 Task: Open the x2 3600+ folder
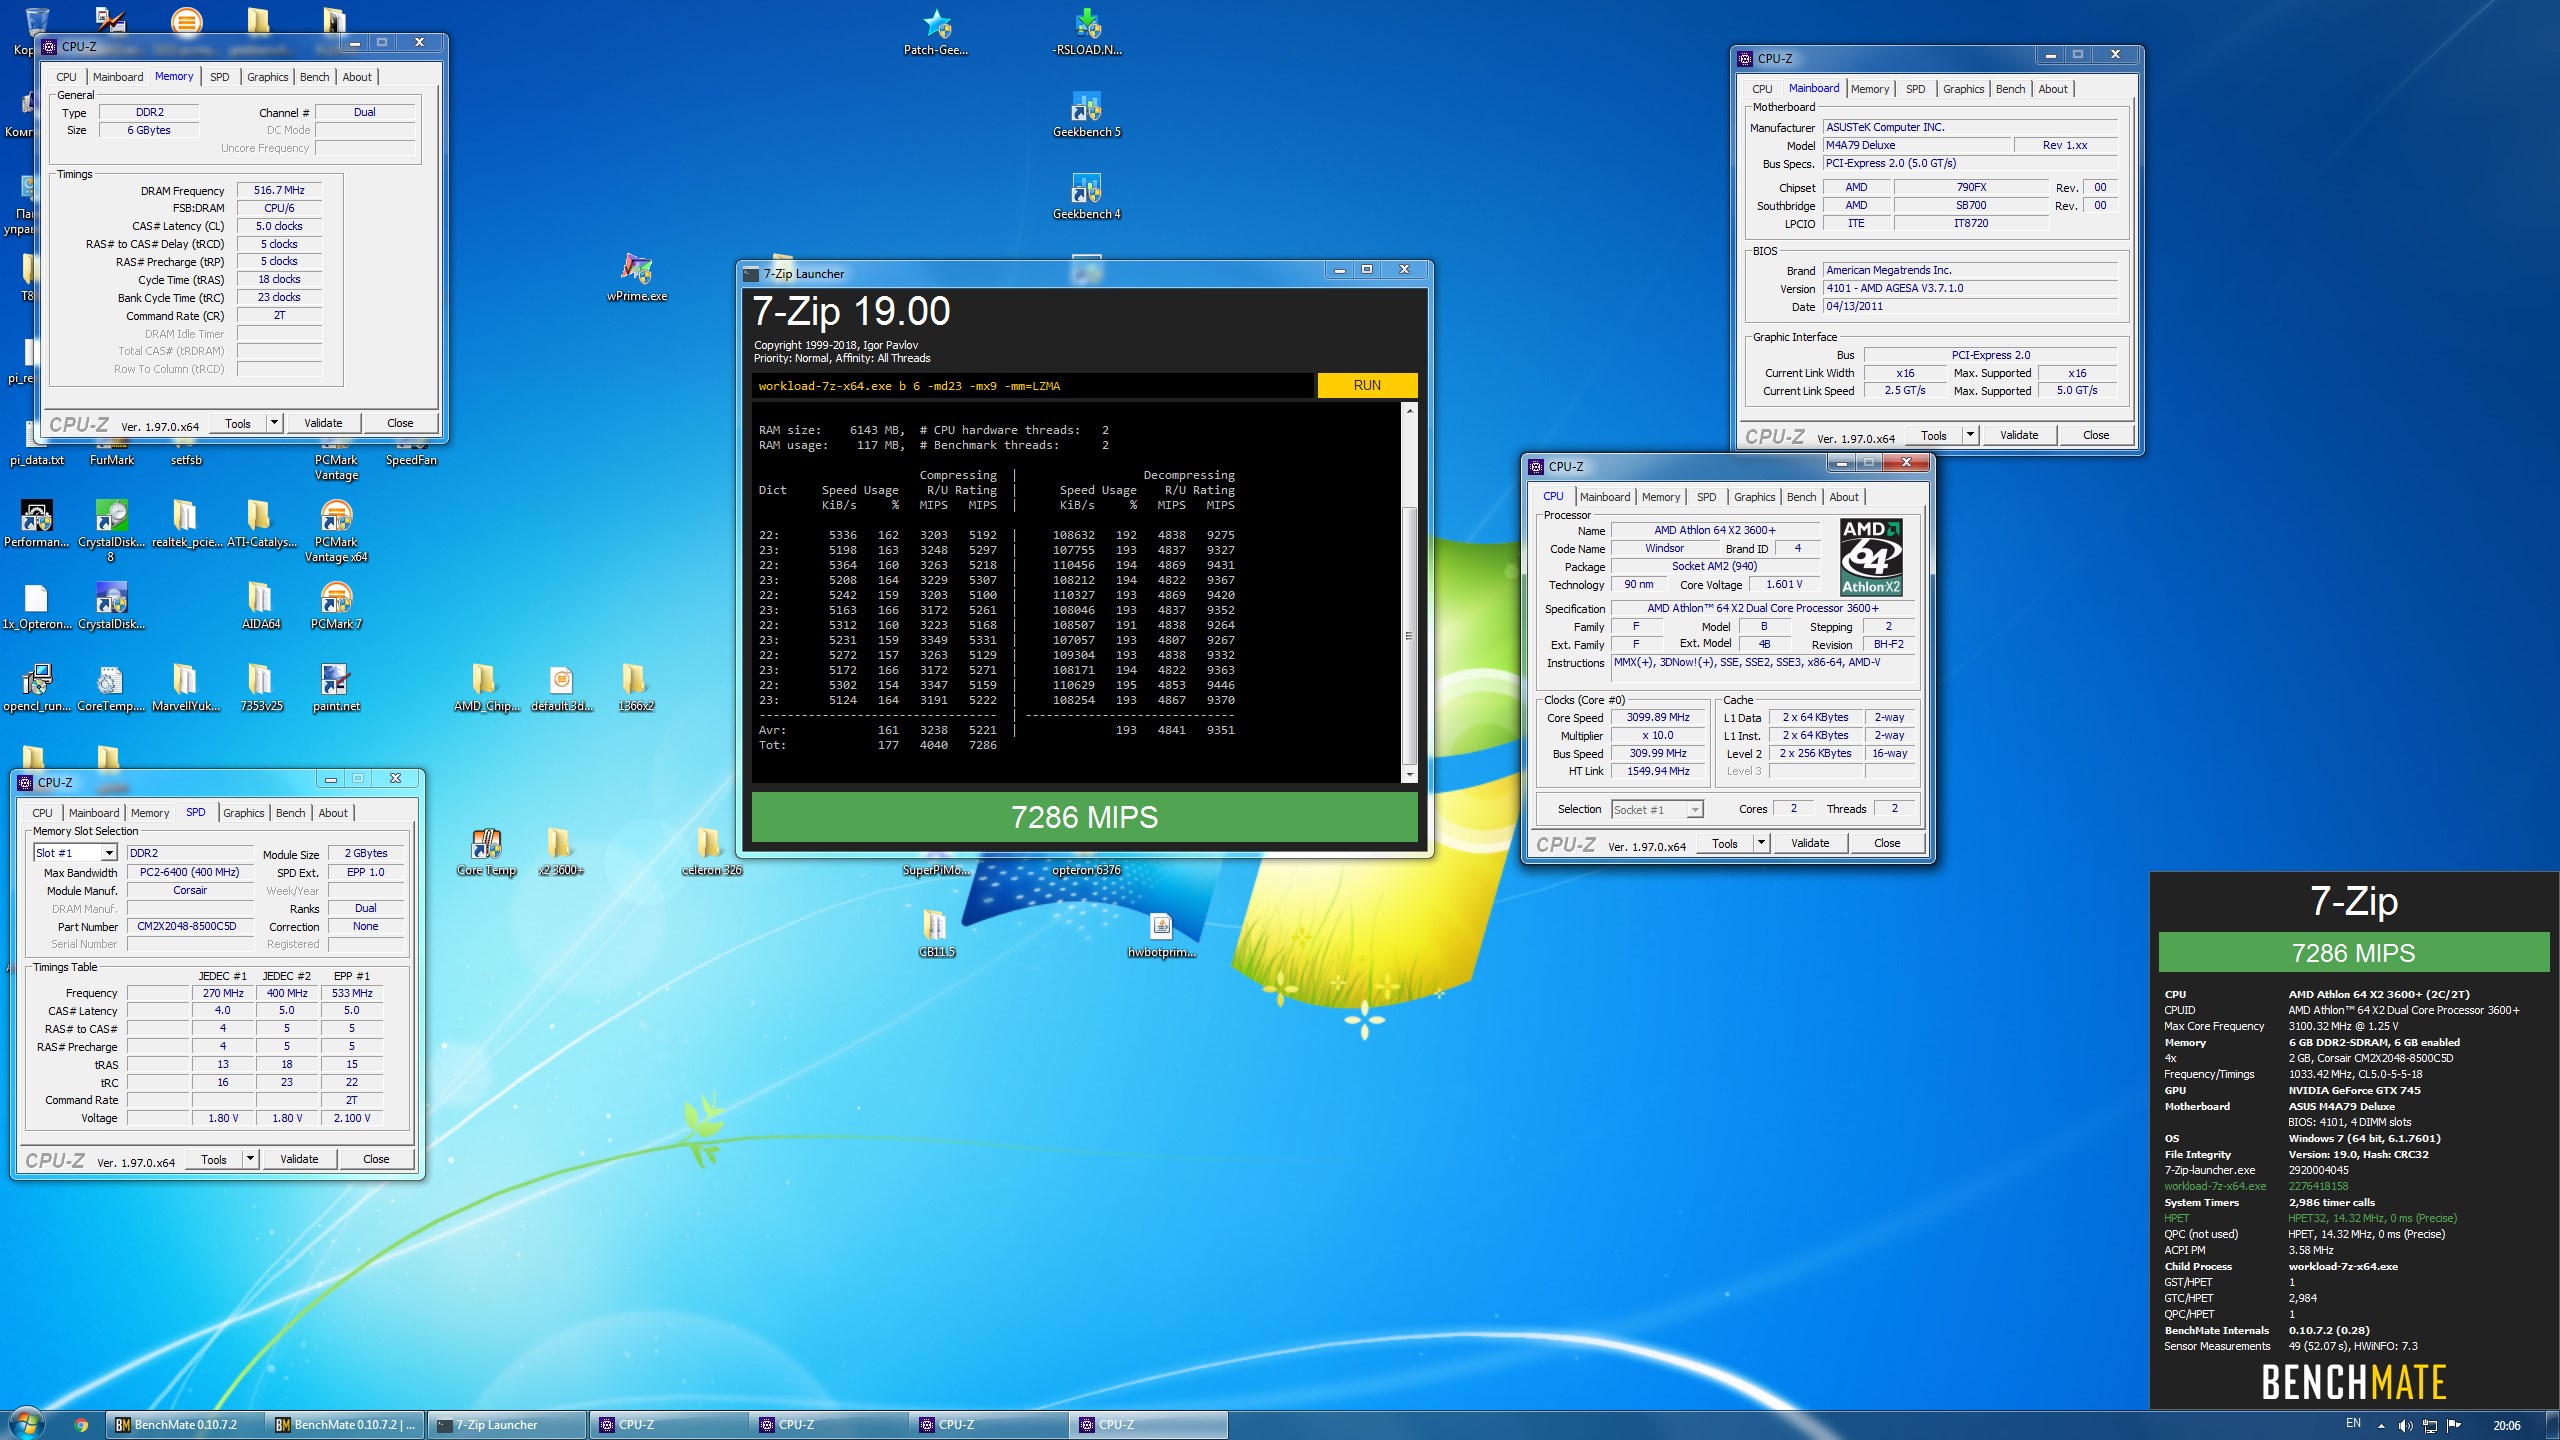(x=561, y=852)
